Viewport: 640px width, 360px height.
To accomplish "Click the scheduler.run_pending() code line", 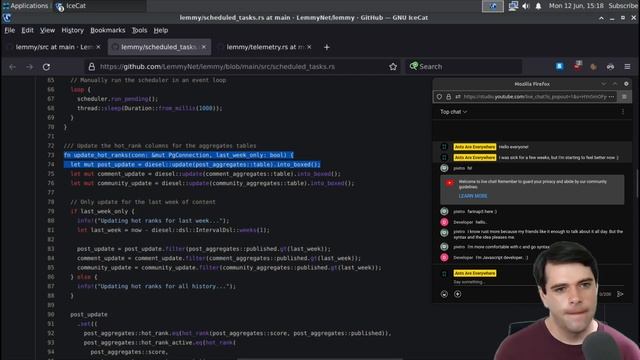I will coord(118,99).
